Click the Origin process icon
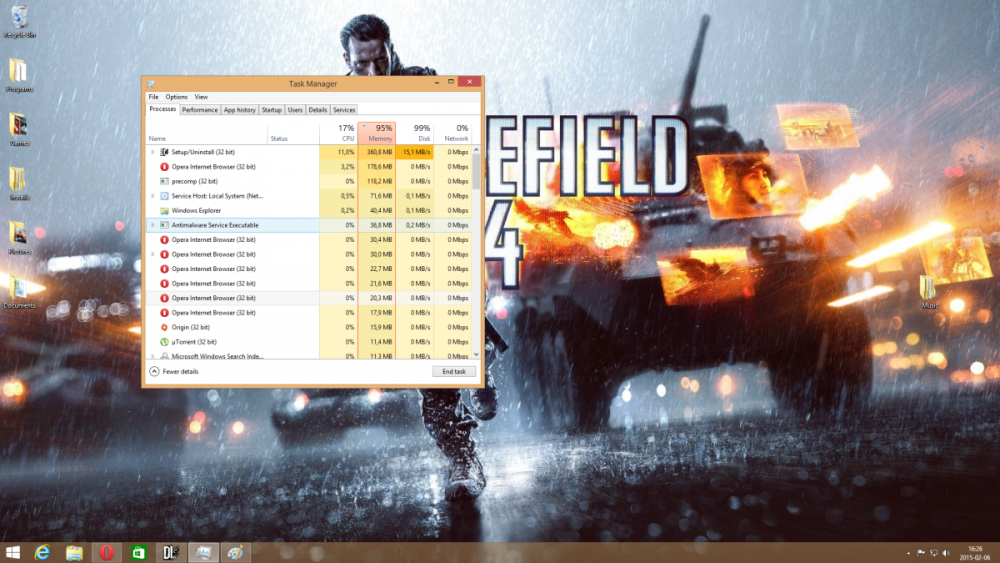The width and height of the screenshot is (1000, 563). pyautogui.click(x=164, y=327)
